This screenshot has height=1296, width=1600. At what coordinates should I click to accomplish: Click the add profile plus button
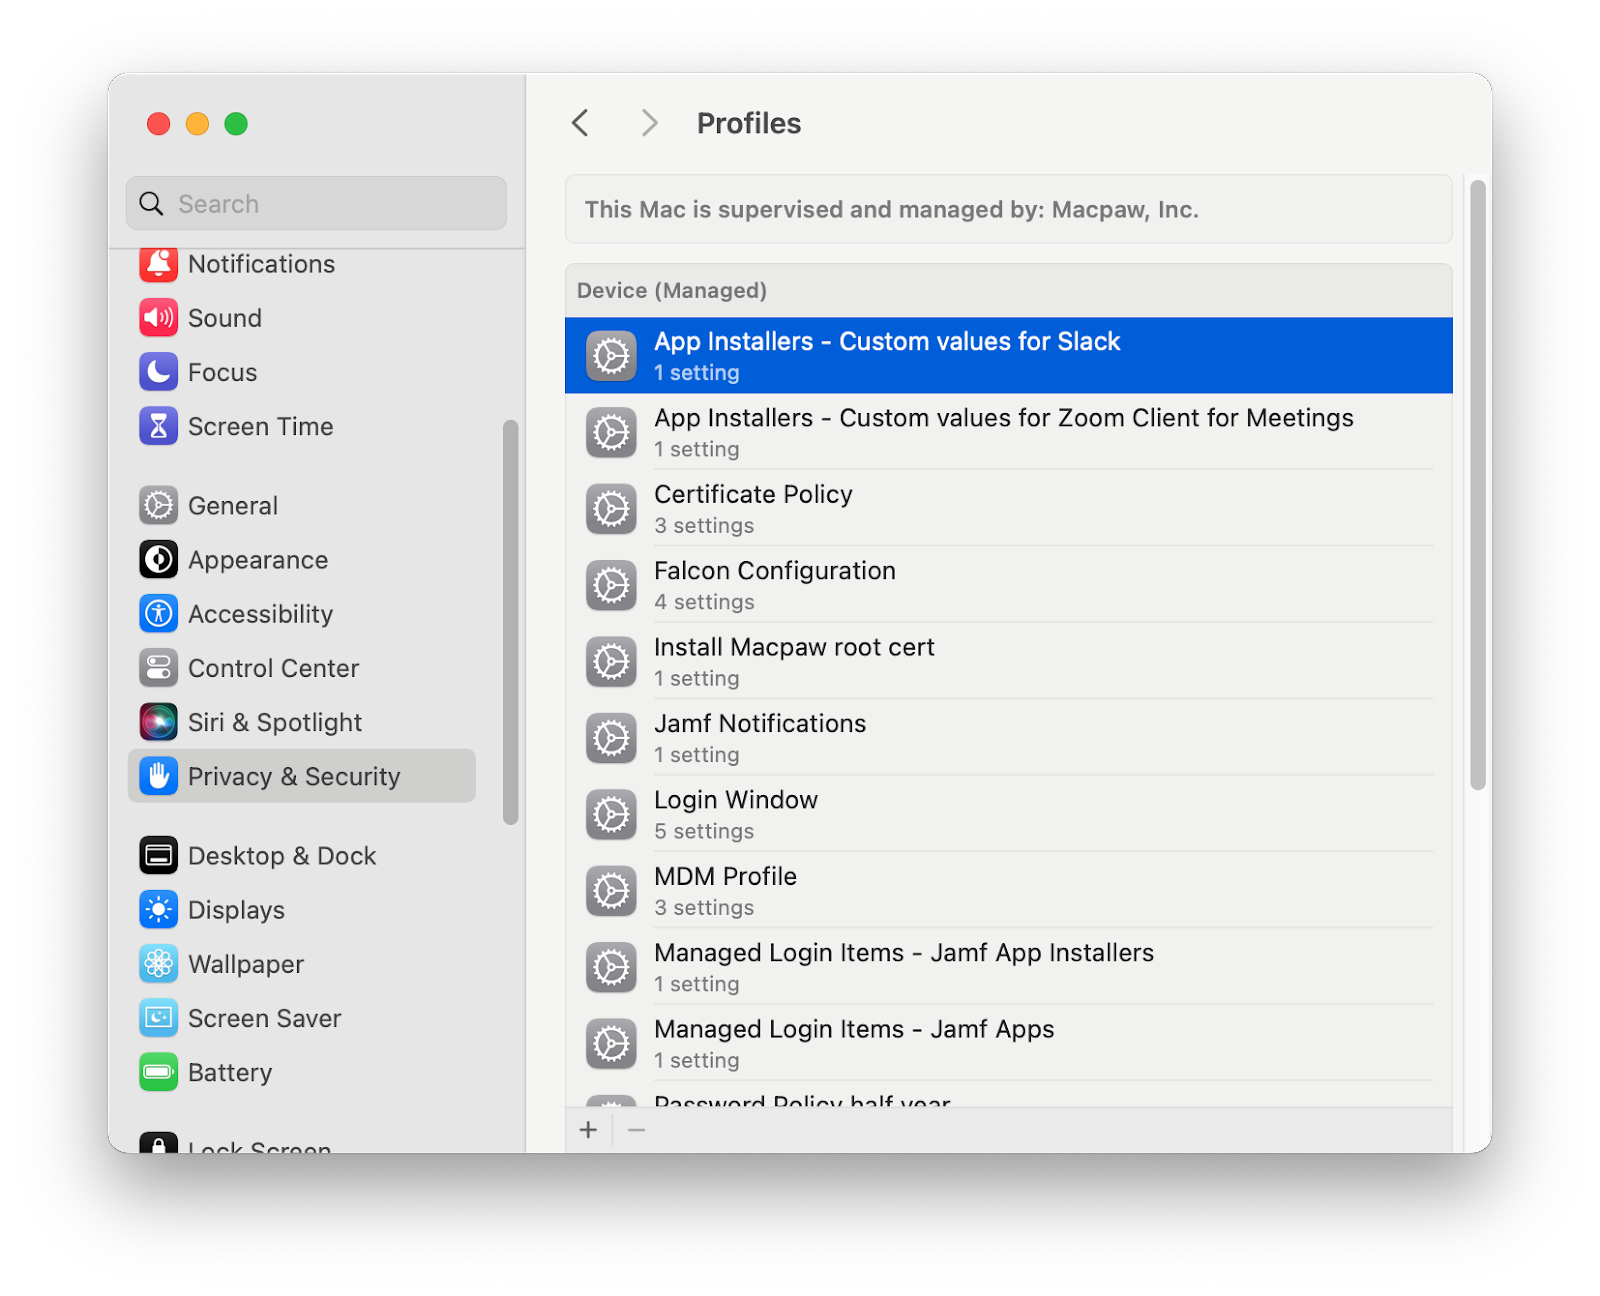point(588,1129)
